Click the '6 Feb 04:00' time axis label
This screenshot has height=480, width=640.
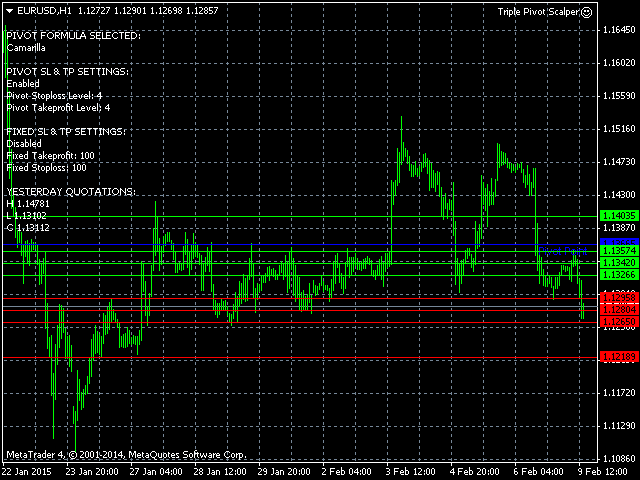coord(539,472)
